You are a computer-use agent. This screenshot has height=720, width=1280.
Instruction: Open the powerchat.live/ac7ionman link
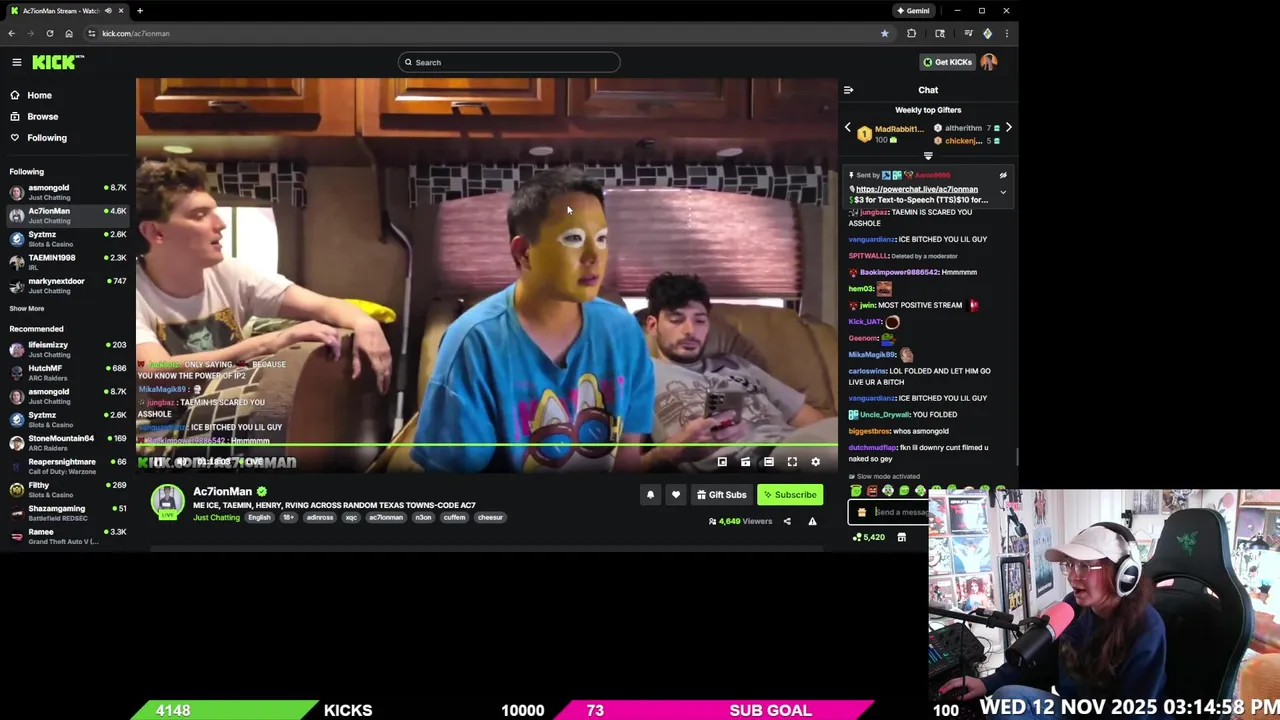click(x=916, y=189)
